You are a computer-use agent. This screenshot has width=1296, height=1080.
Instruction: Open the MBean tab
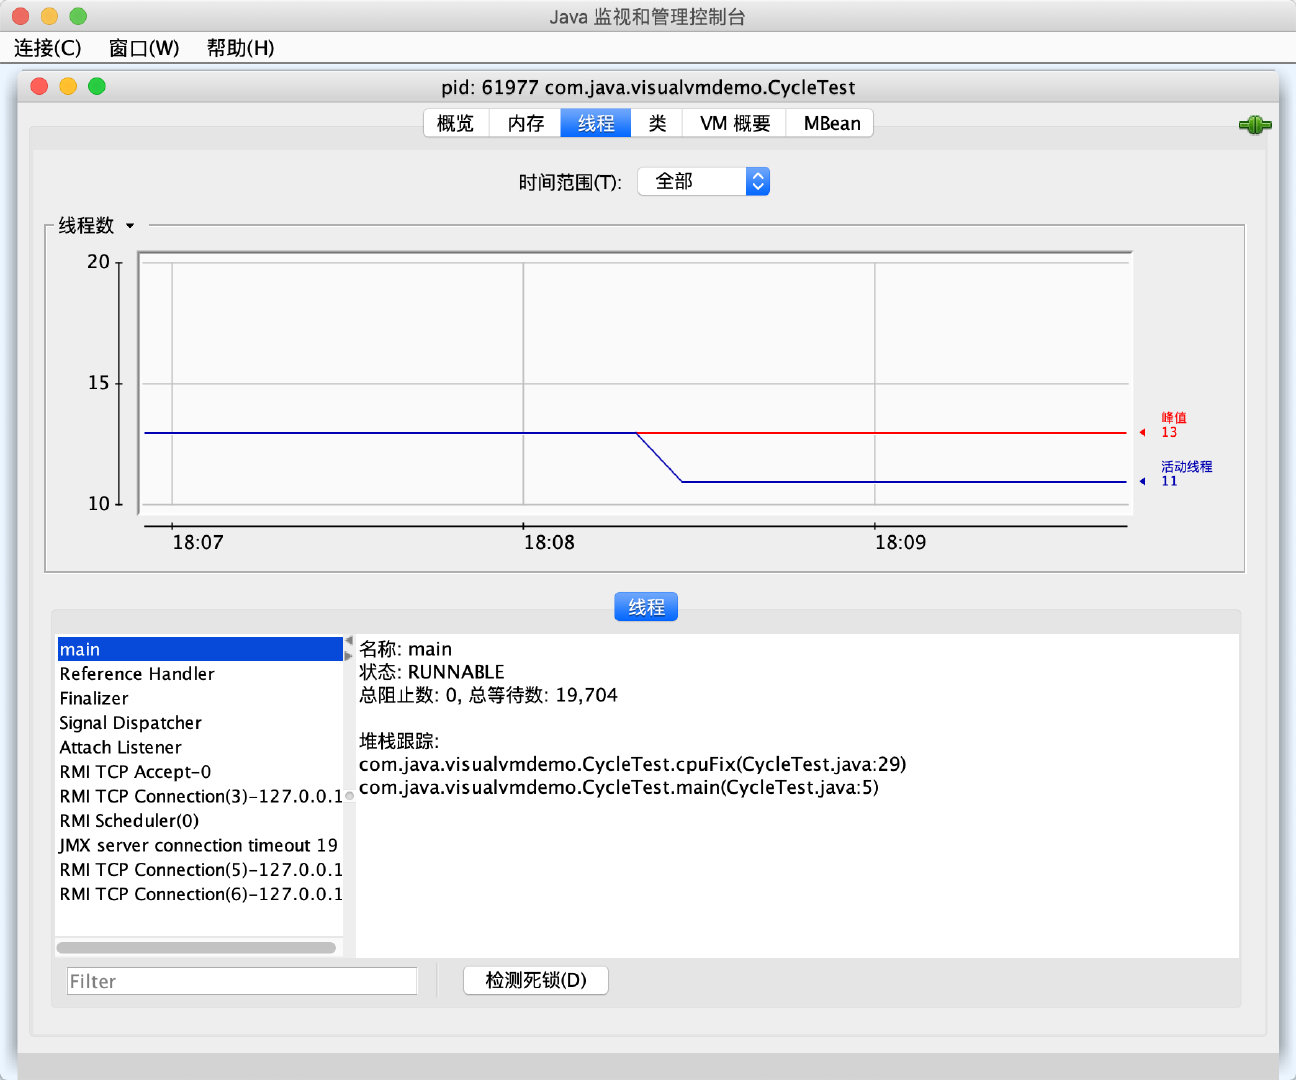(x=831, y=123)
